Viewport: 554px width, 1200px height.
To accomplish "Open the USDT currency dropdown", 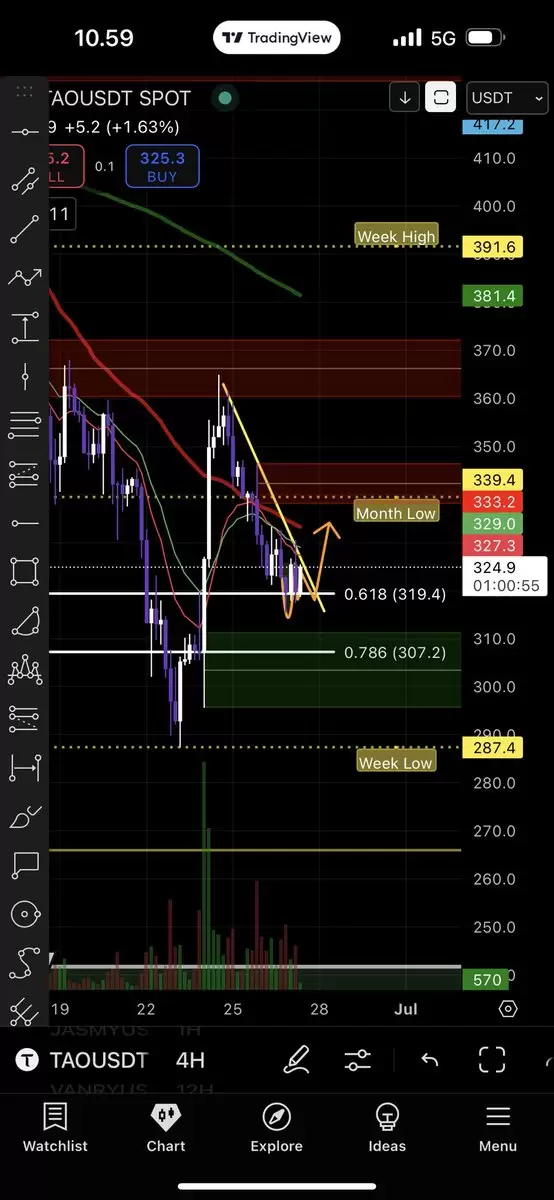I will click(506, 98).
